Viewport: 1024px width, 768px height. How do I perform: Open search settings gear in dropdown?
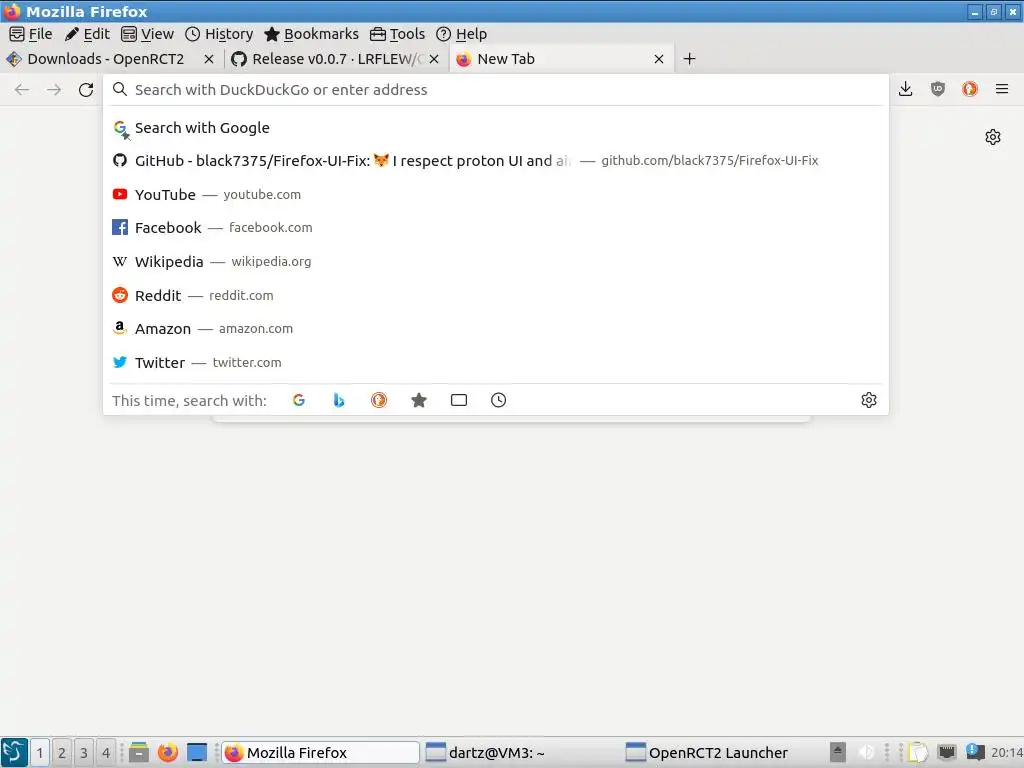tap(869, 400)
